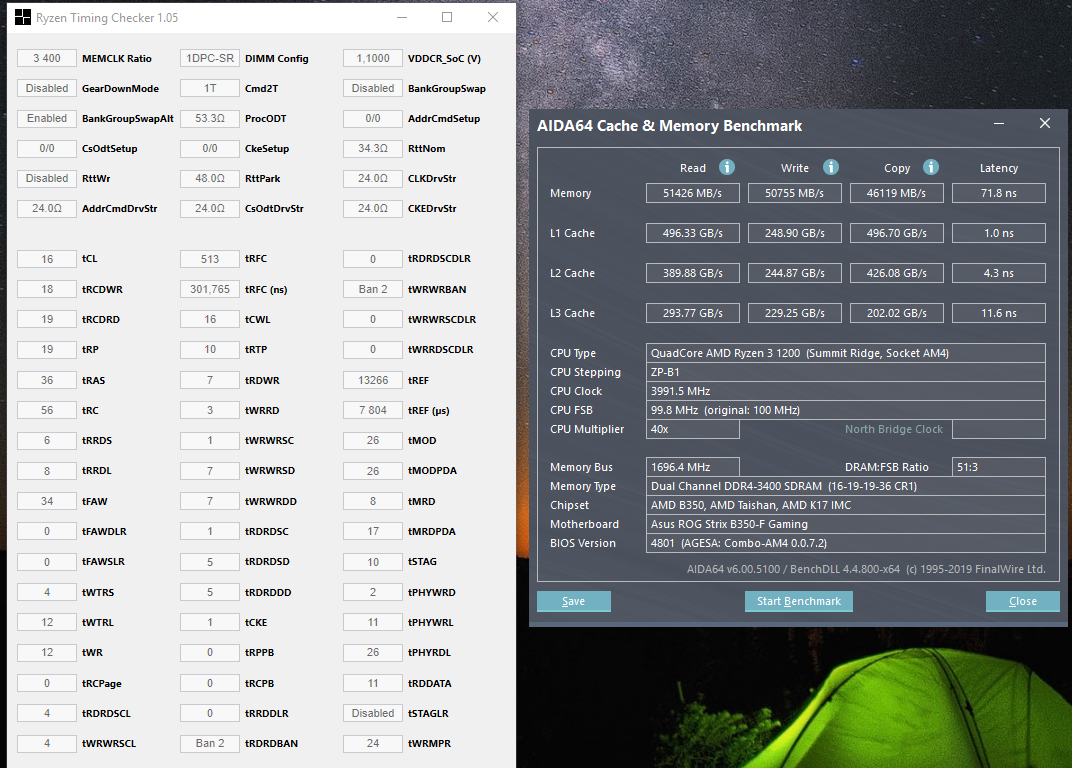Click the empty North Bridge Clock field

click(999, 429)
